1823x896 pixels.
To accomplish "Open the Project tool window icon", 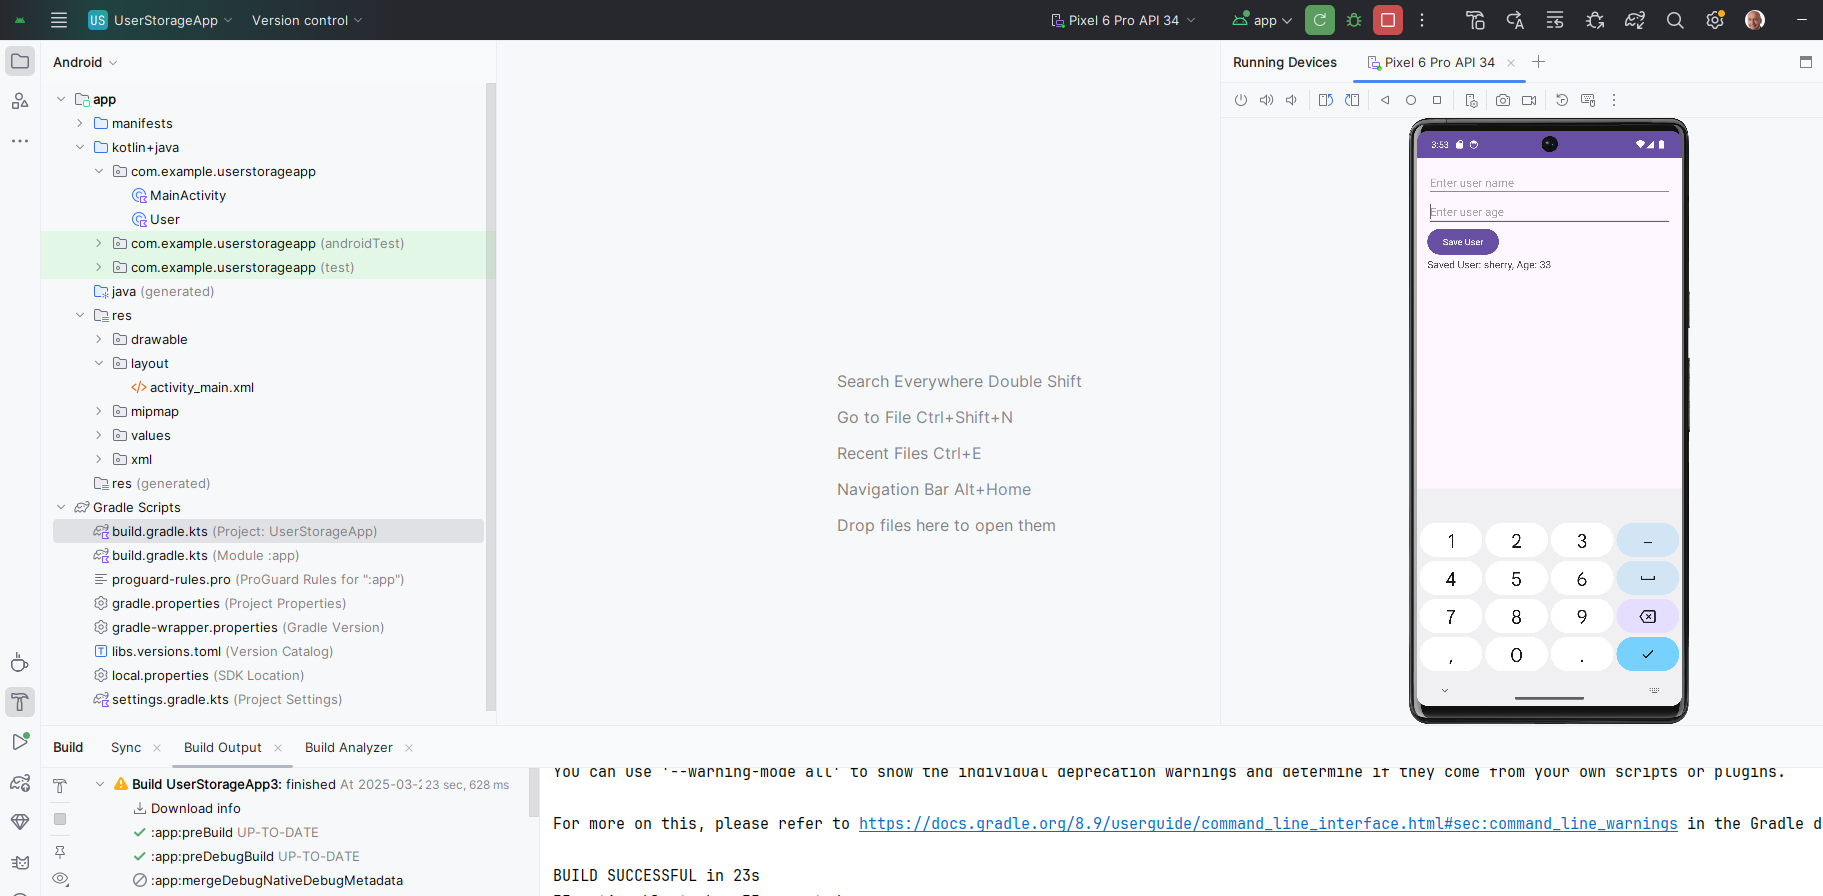I will pos(20,61).
